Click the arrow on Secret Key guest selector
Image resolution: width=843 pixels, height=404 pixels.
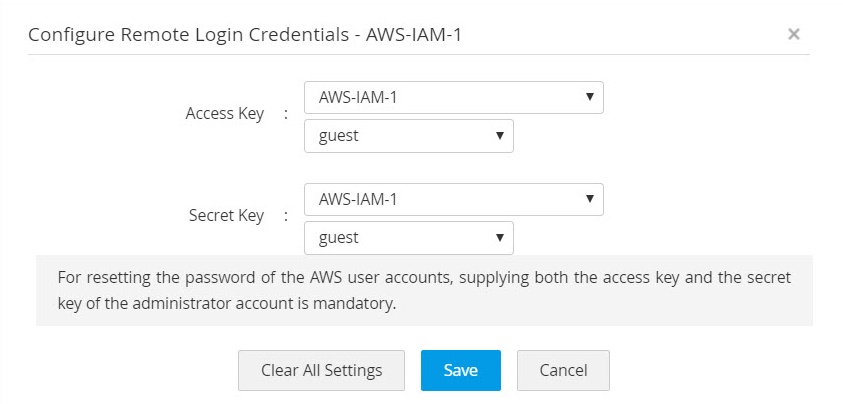tap(499, 237)
